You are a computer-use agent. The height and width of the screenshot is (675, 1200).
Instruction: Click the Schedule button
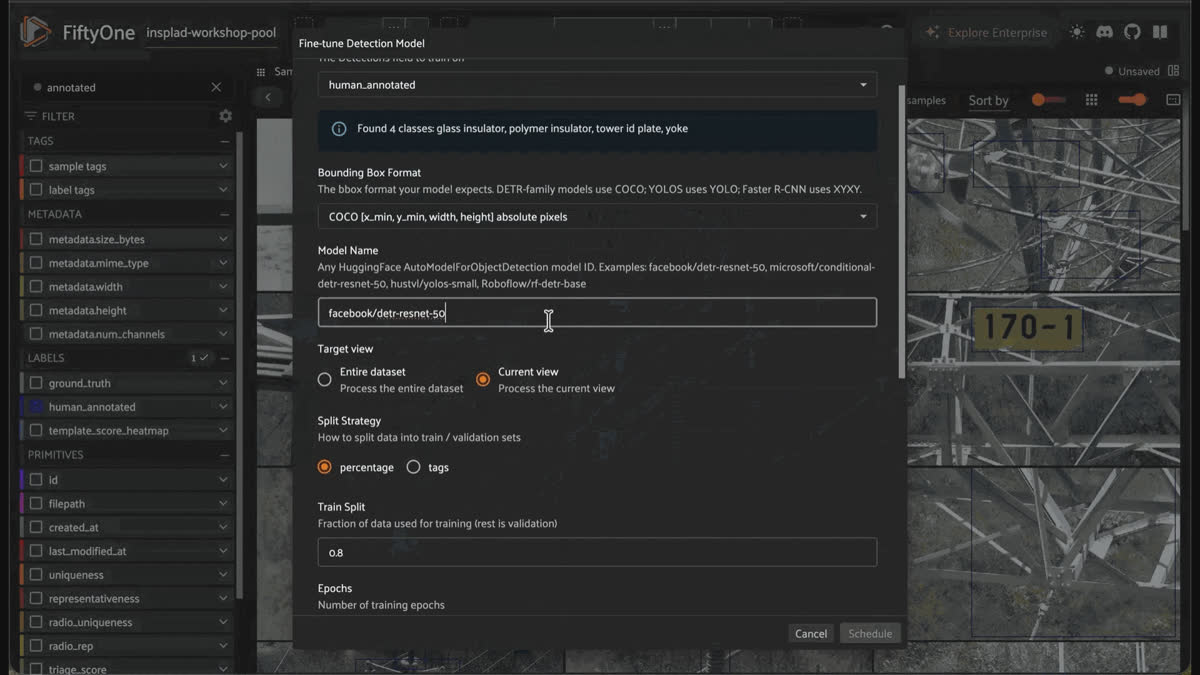coord(870,633)
